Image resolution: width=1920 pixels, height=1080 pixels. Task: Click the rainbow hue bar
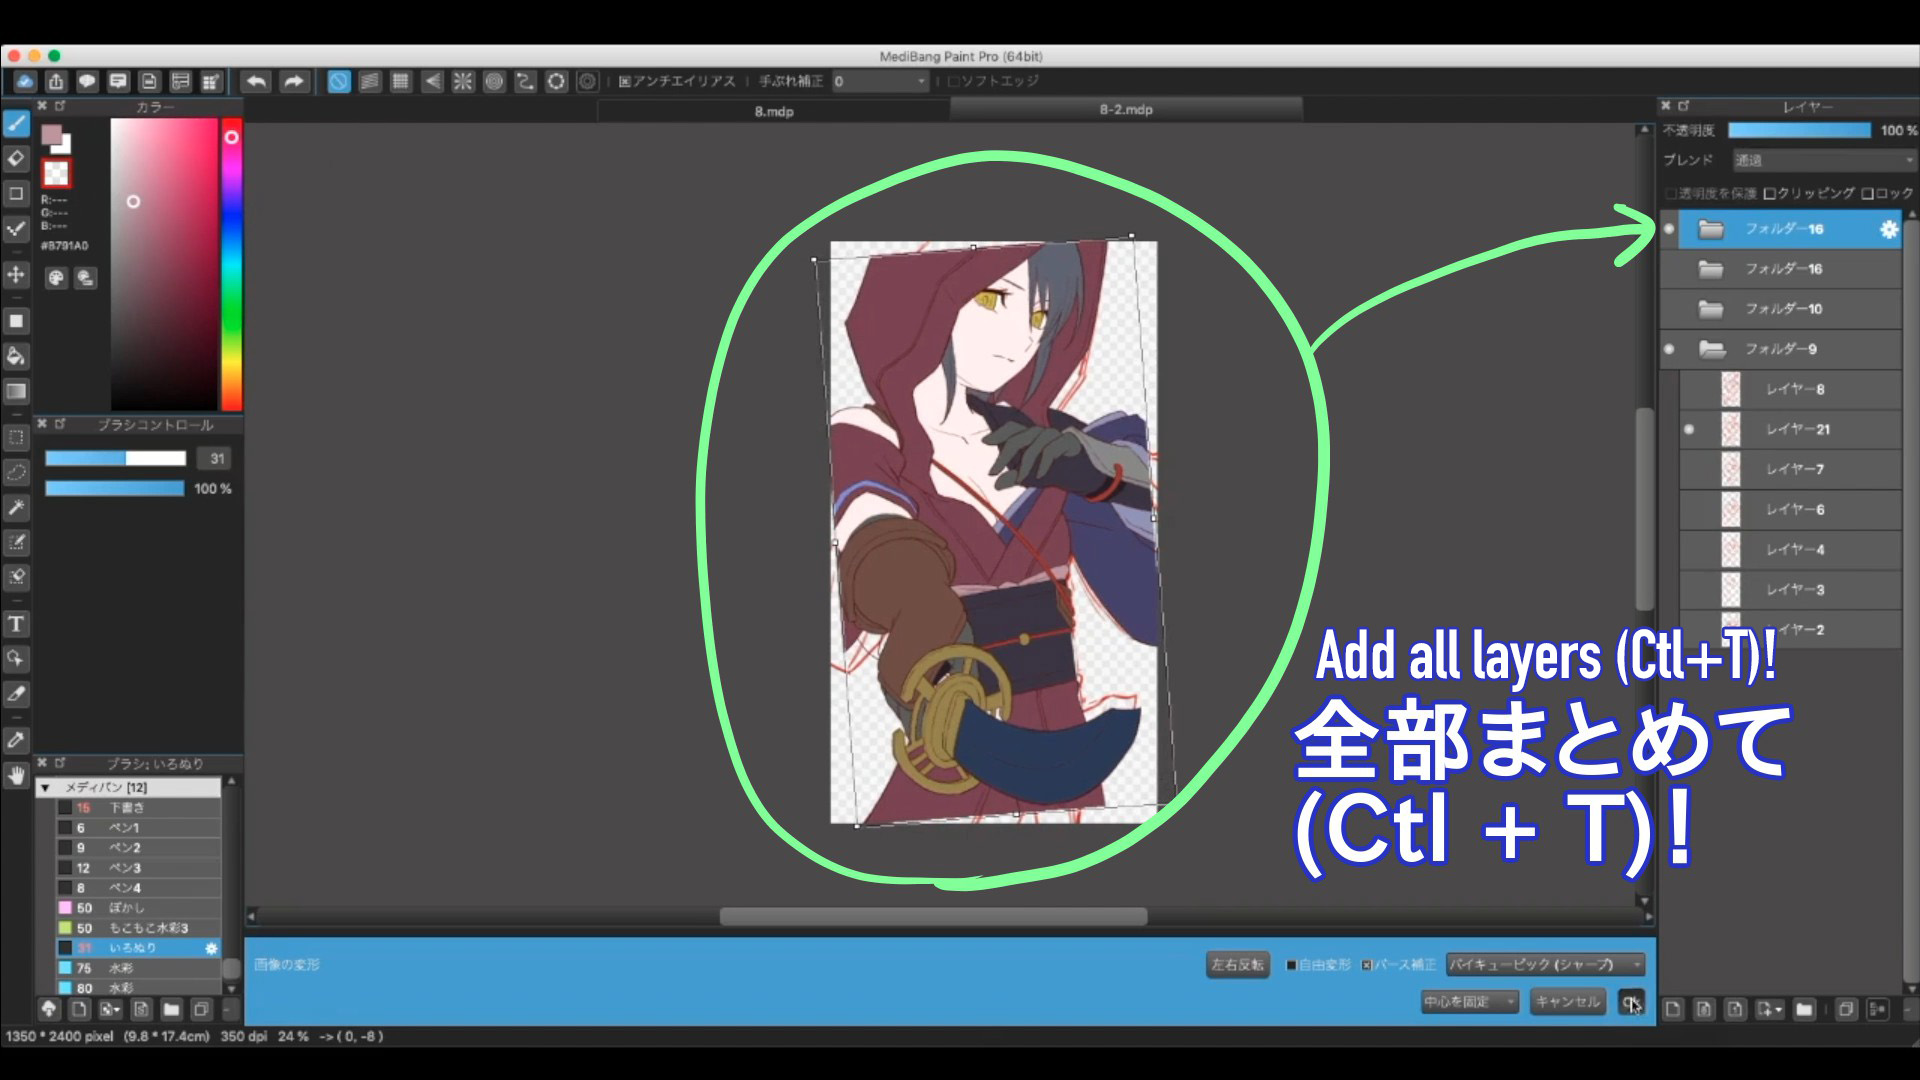[231, 264]
